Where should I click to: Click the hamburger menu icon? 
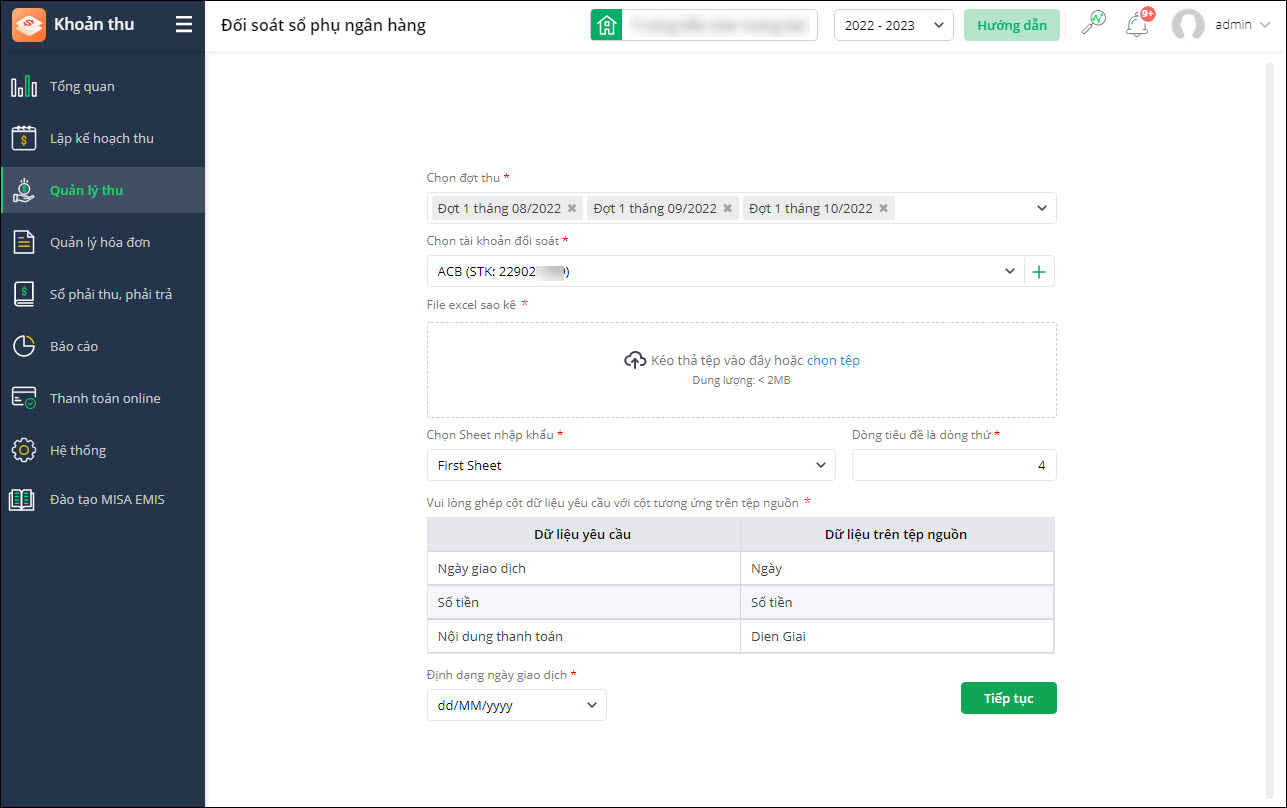184,25
